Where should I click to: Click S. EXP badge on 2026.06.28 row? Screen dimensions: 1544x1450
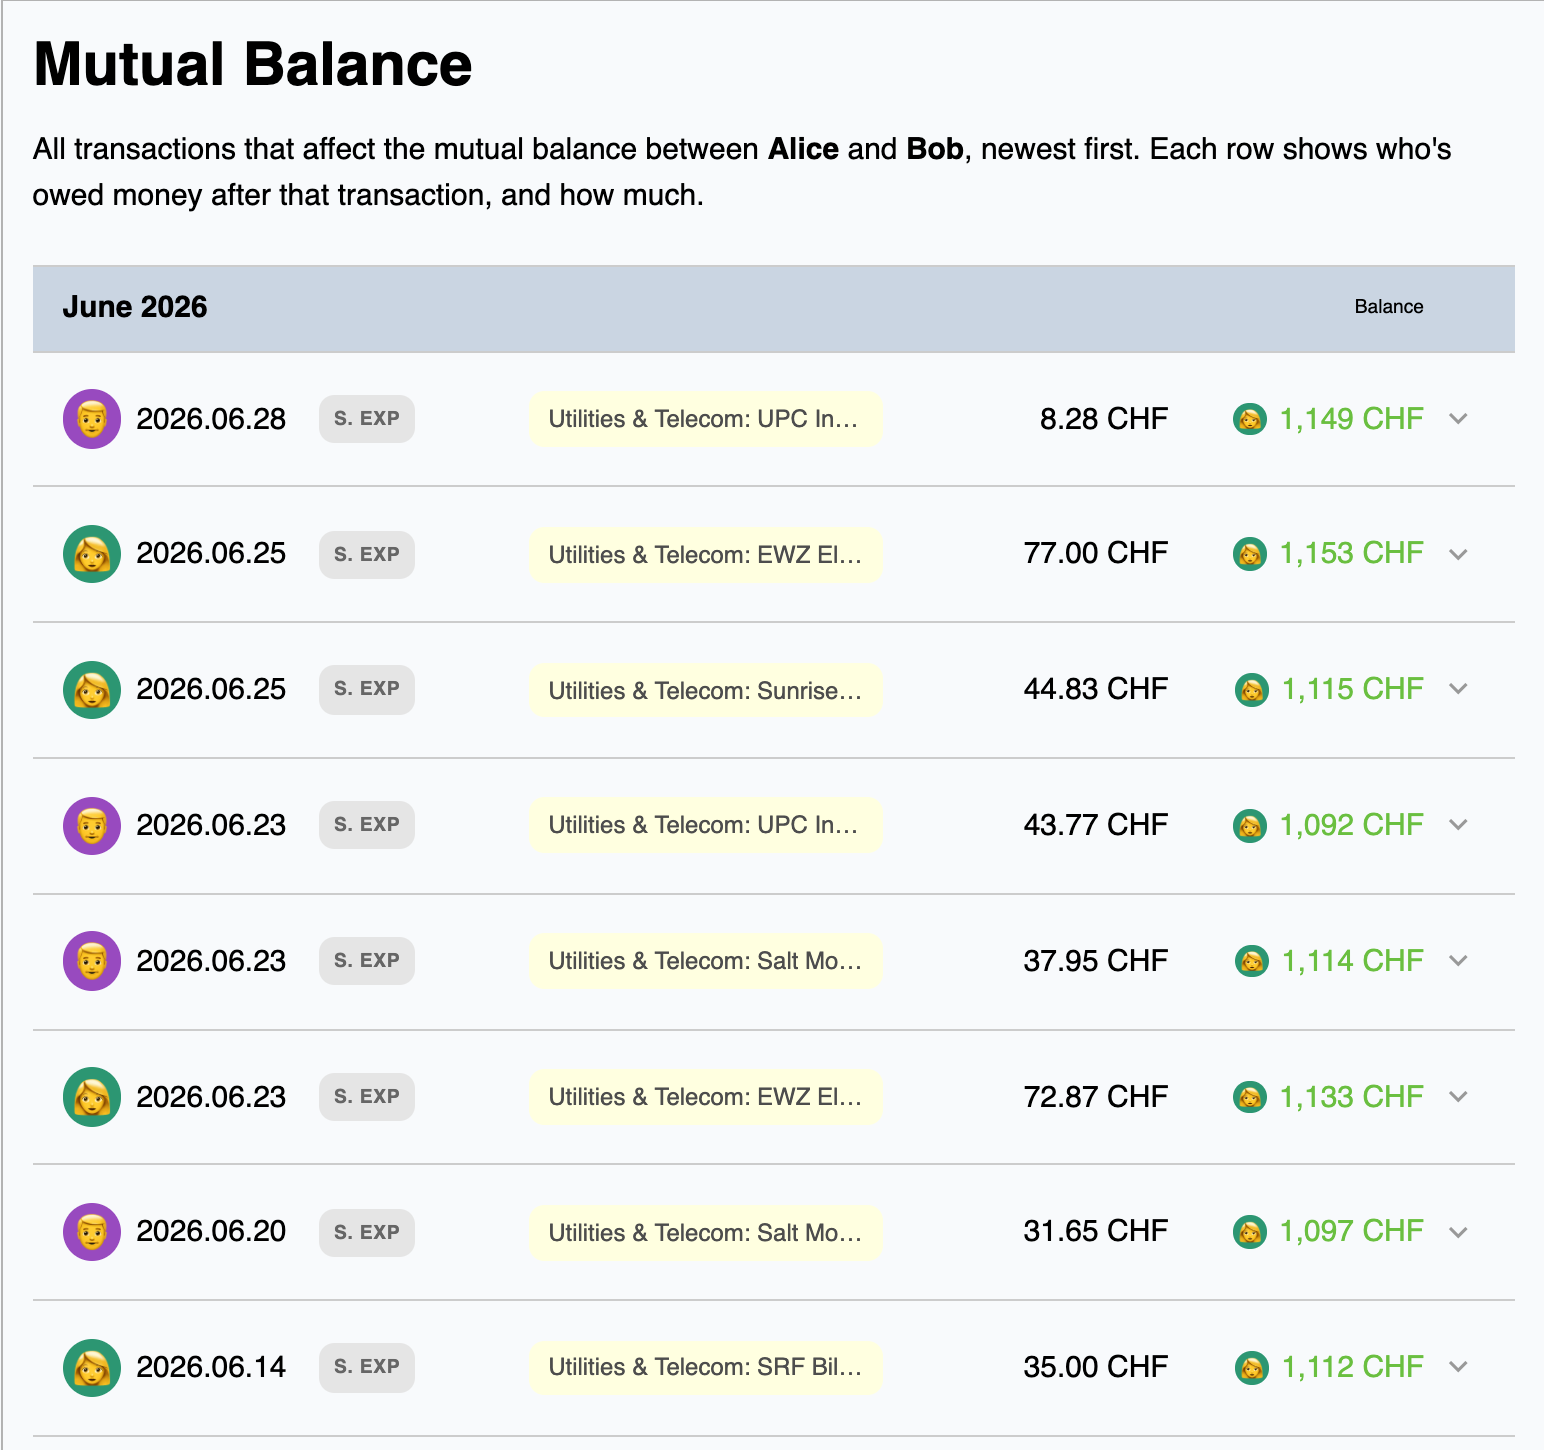point(367,419)
